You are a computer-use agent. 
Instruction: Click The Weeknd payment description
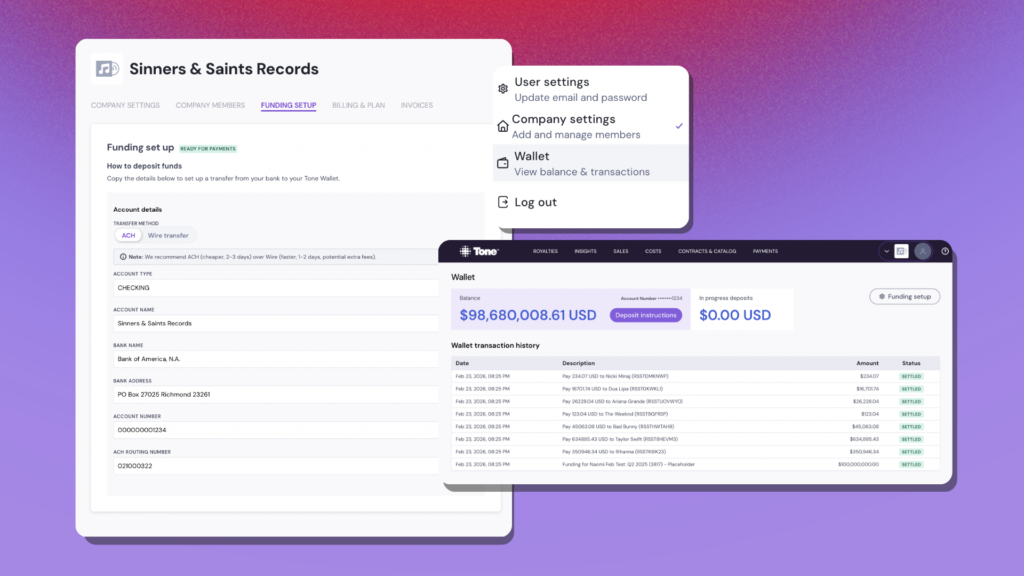[615, 414]
